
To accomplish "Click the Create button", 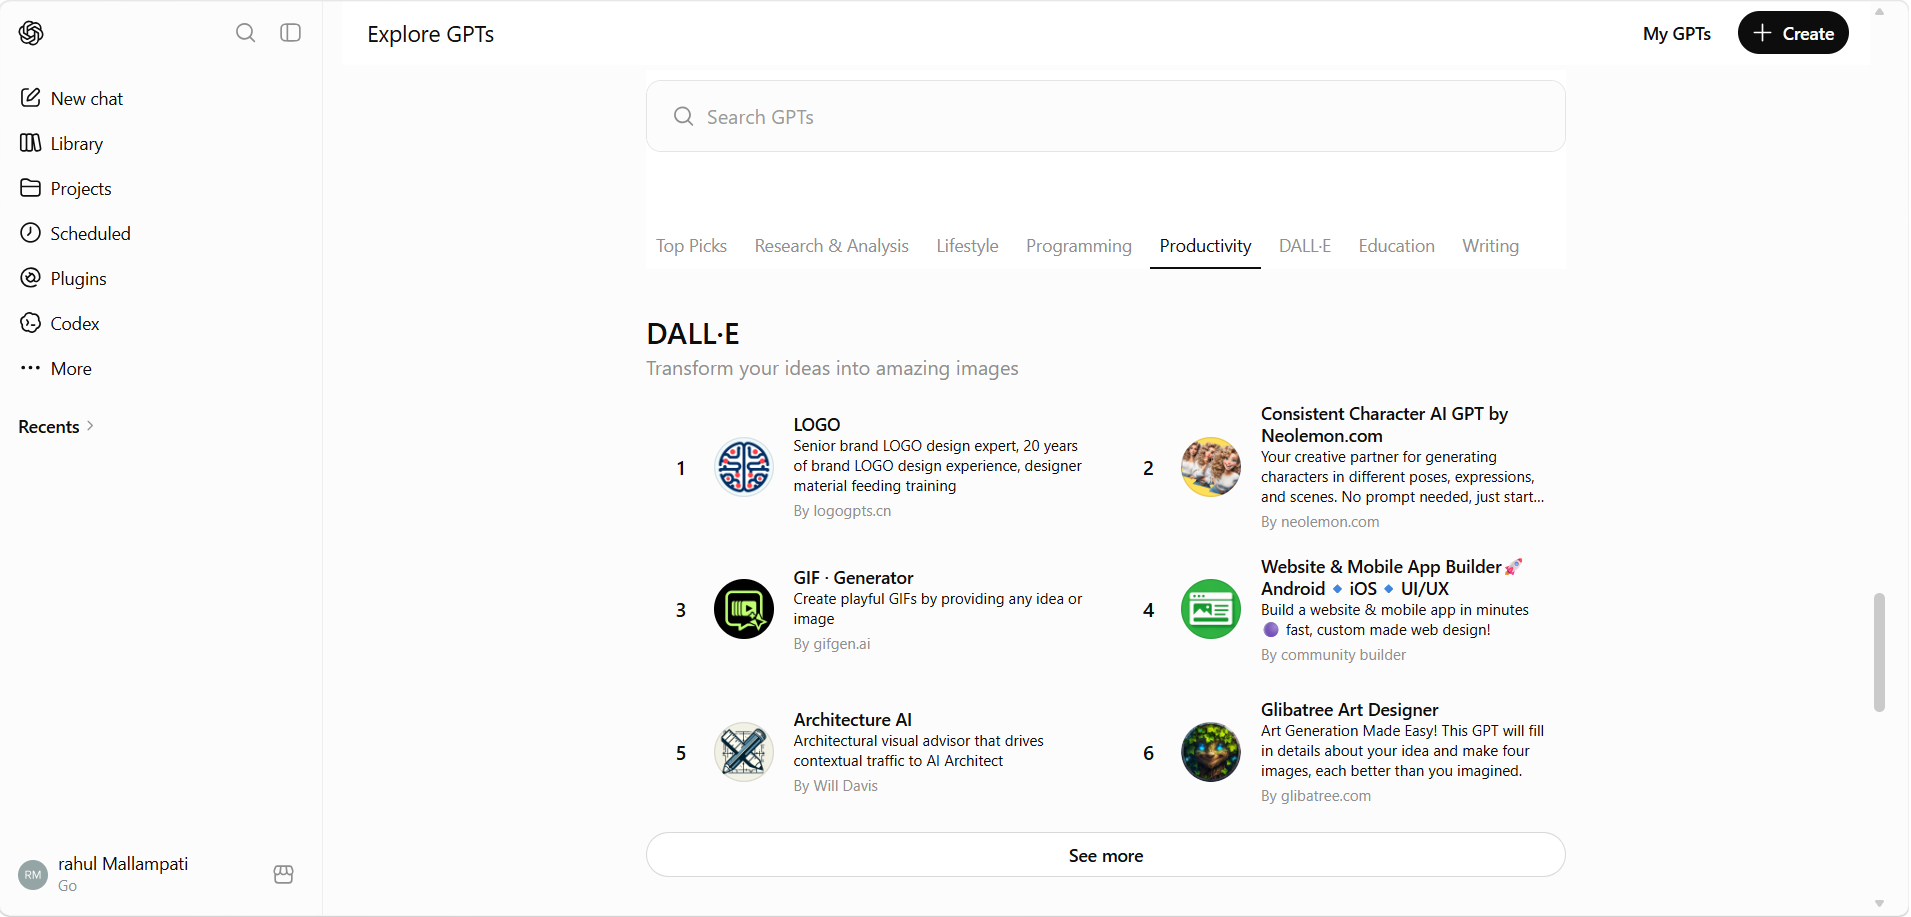I will coord(1793,33).
